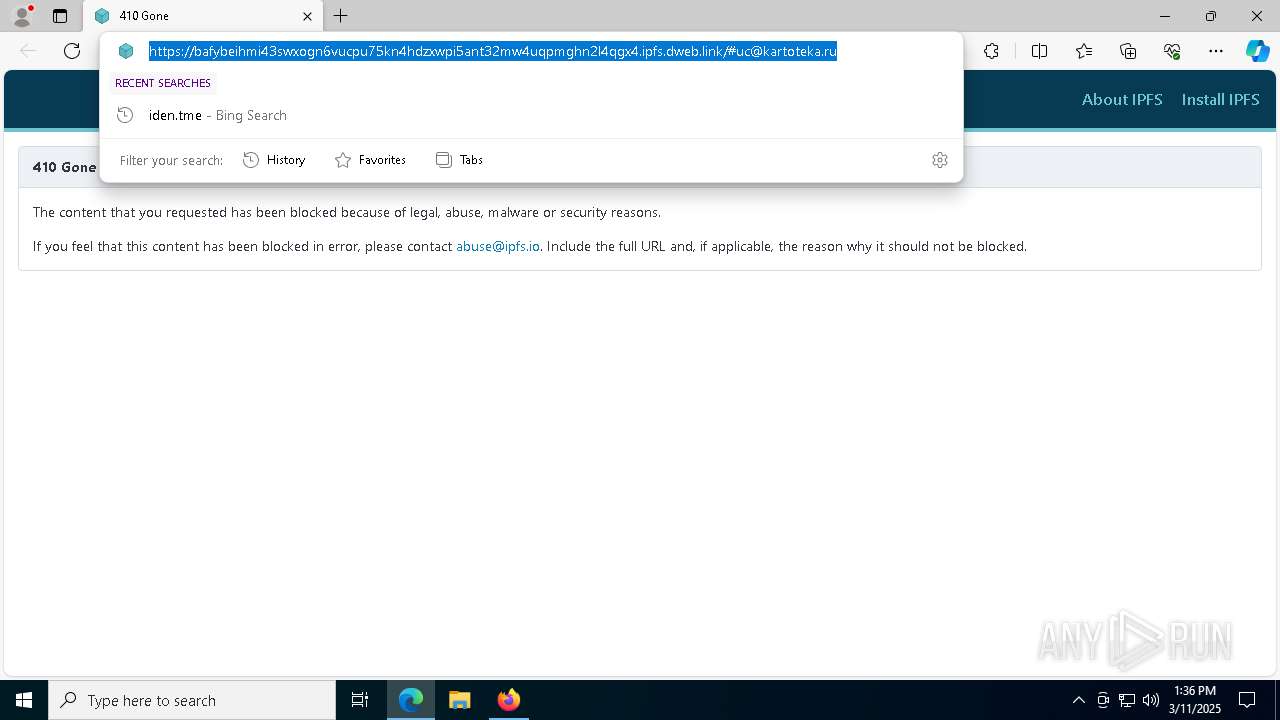Open Microsoft Edge from the taskbar
The width and height of the screenshot is (1280, 720).
411,700
